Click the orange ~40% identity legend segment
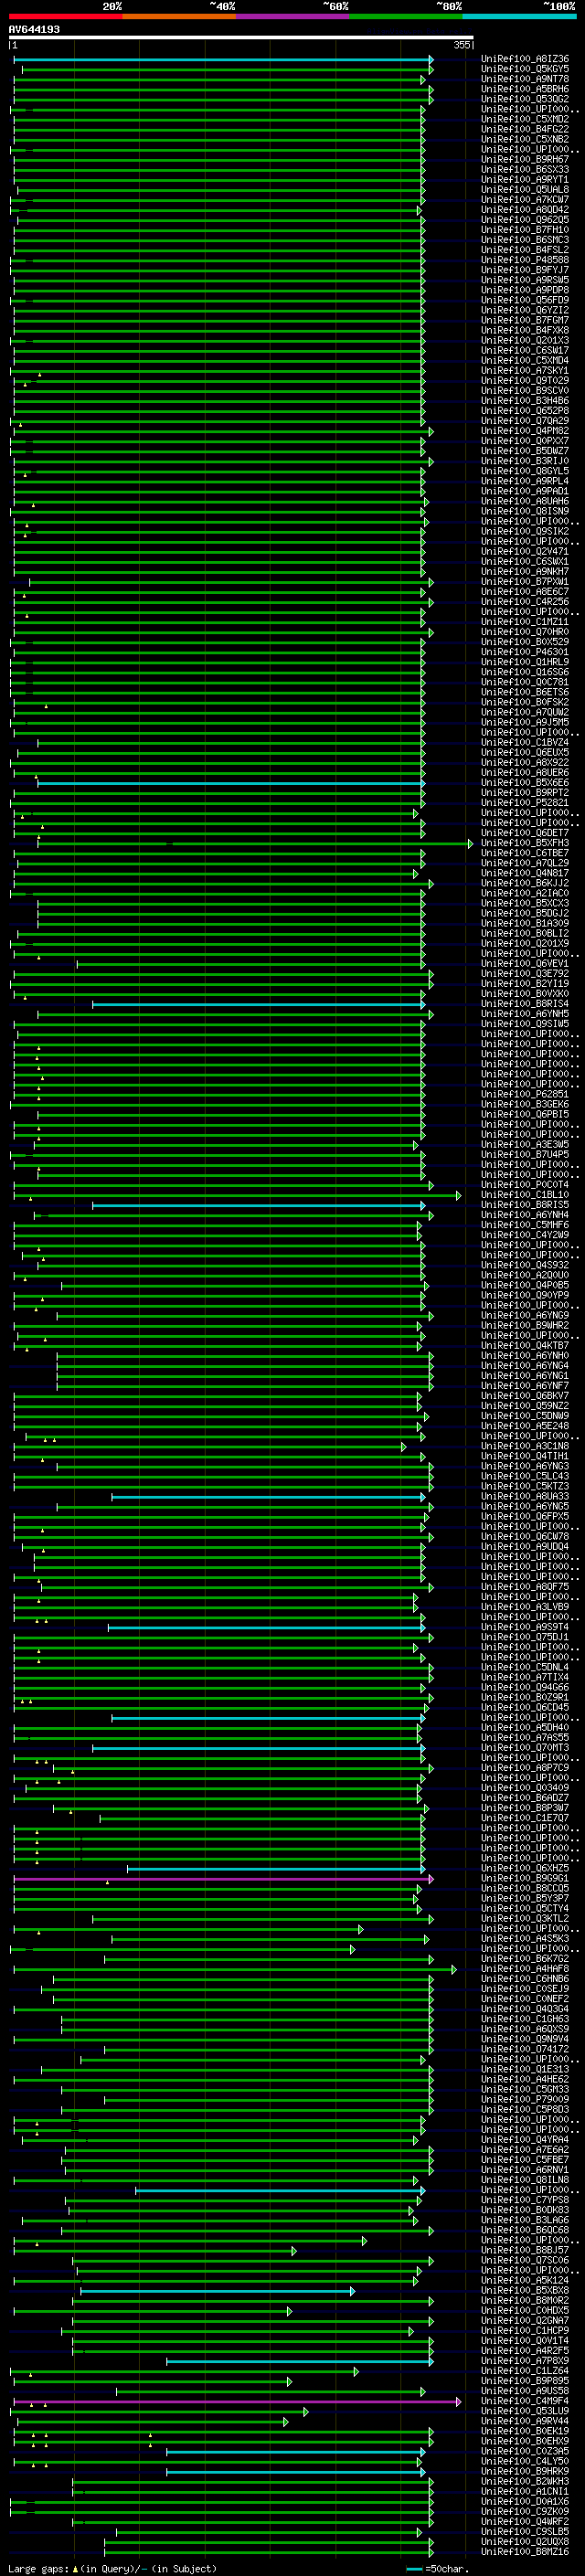The width and height of the screenshot is (585, 2576). 179,16
